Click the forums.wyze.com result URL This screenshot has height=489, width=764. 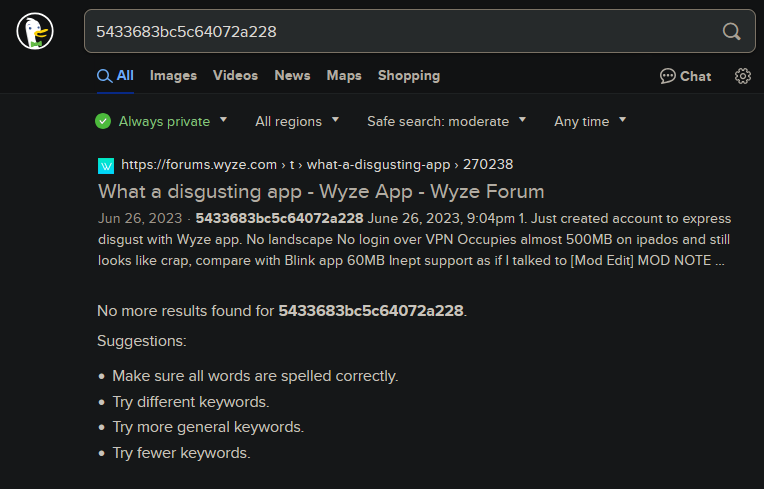pos(317,165)
